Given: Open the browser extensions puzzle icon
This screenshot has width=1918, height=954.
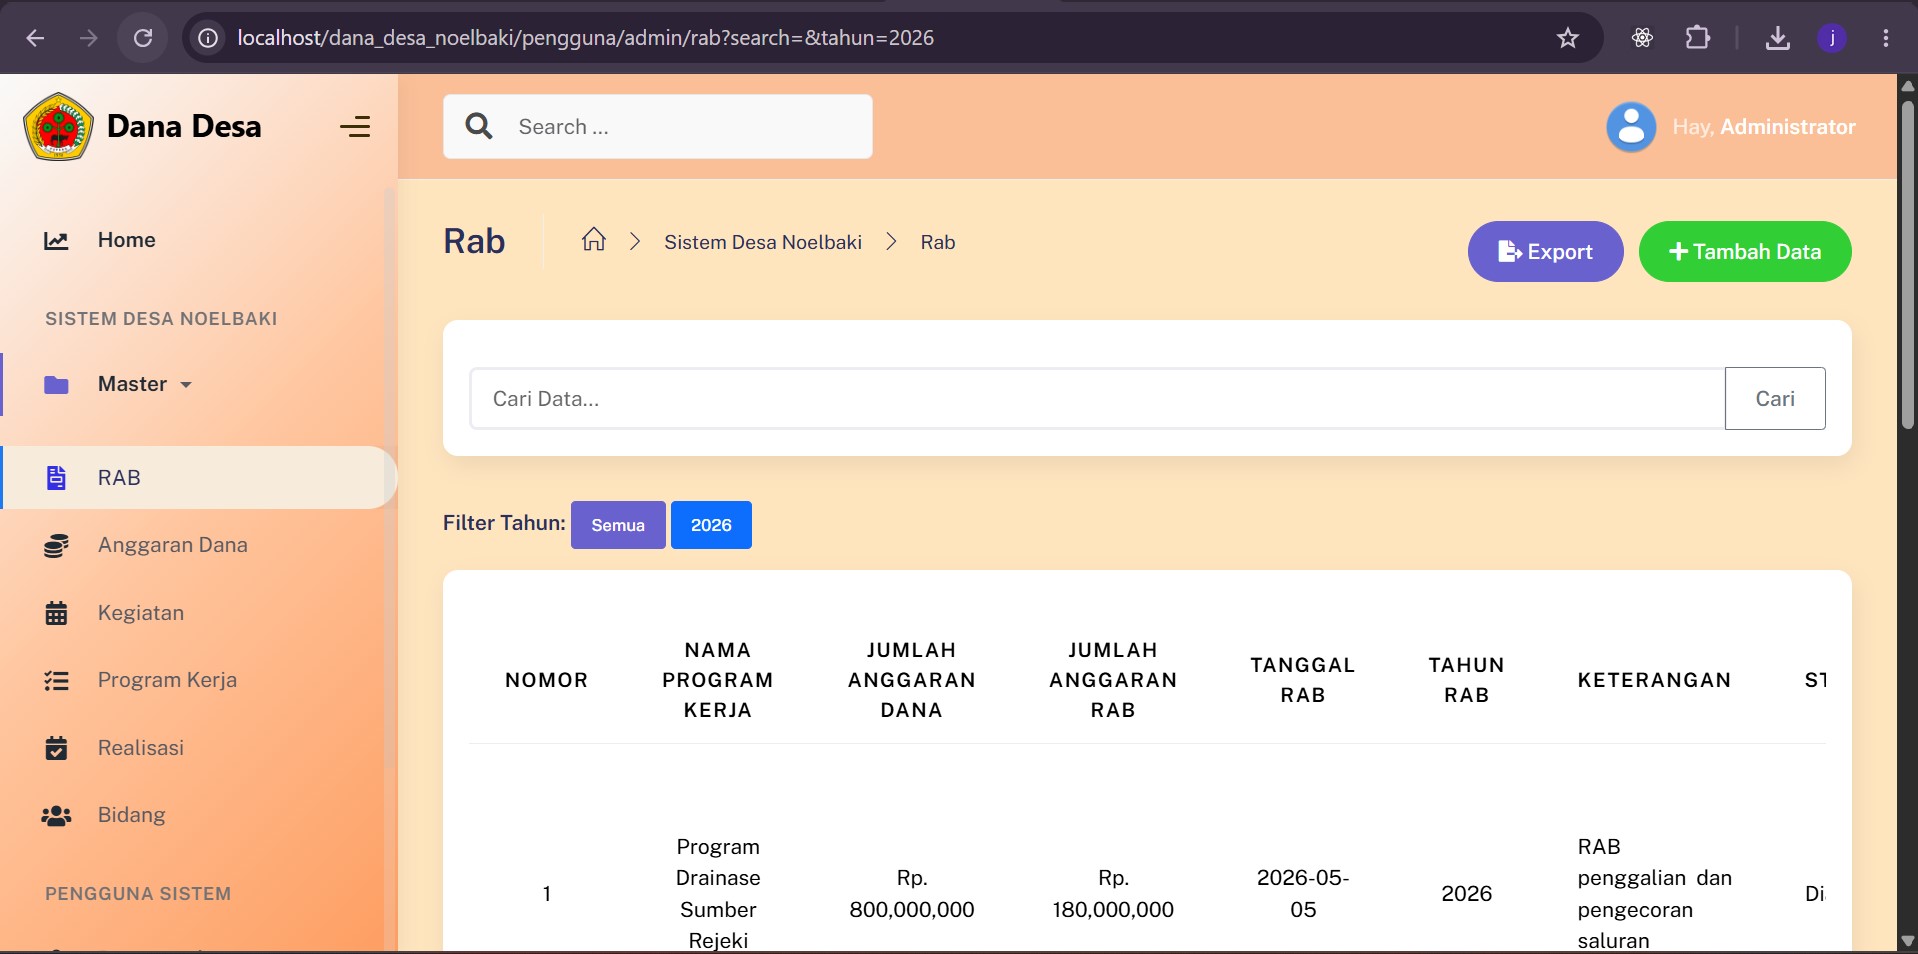Looking at the screenshot, I should 1697,38.
